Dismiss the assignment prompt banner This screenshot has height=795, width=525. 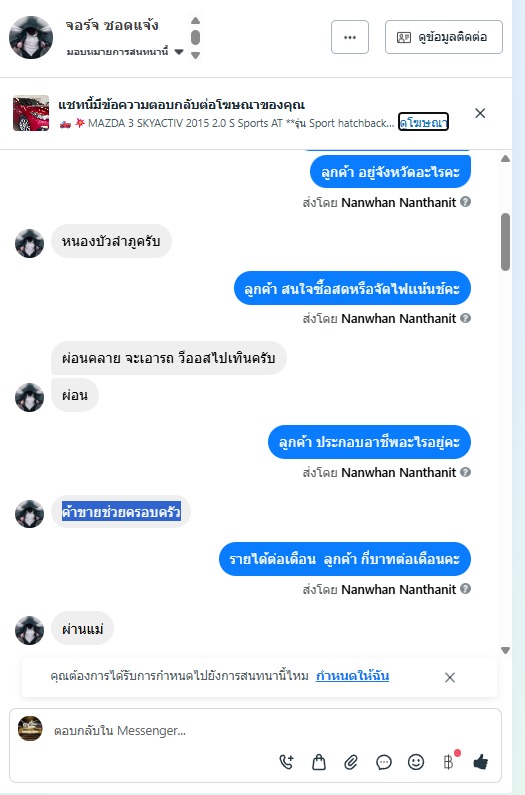tap(449, 677)
